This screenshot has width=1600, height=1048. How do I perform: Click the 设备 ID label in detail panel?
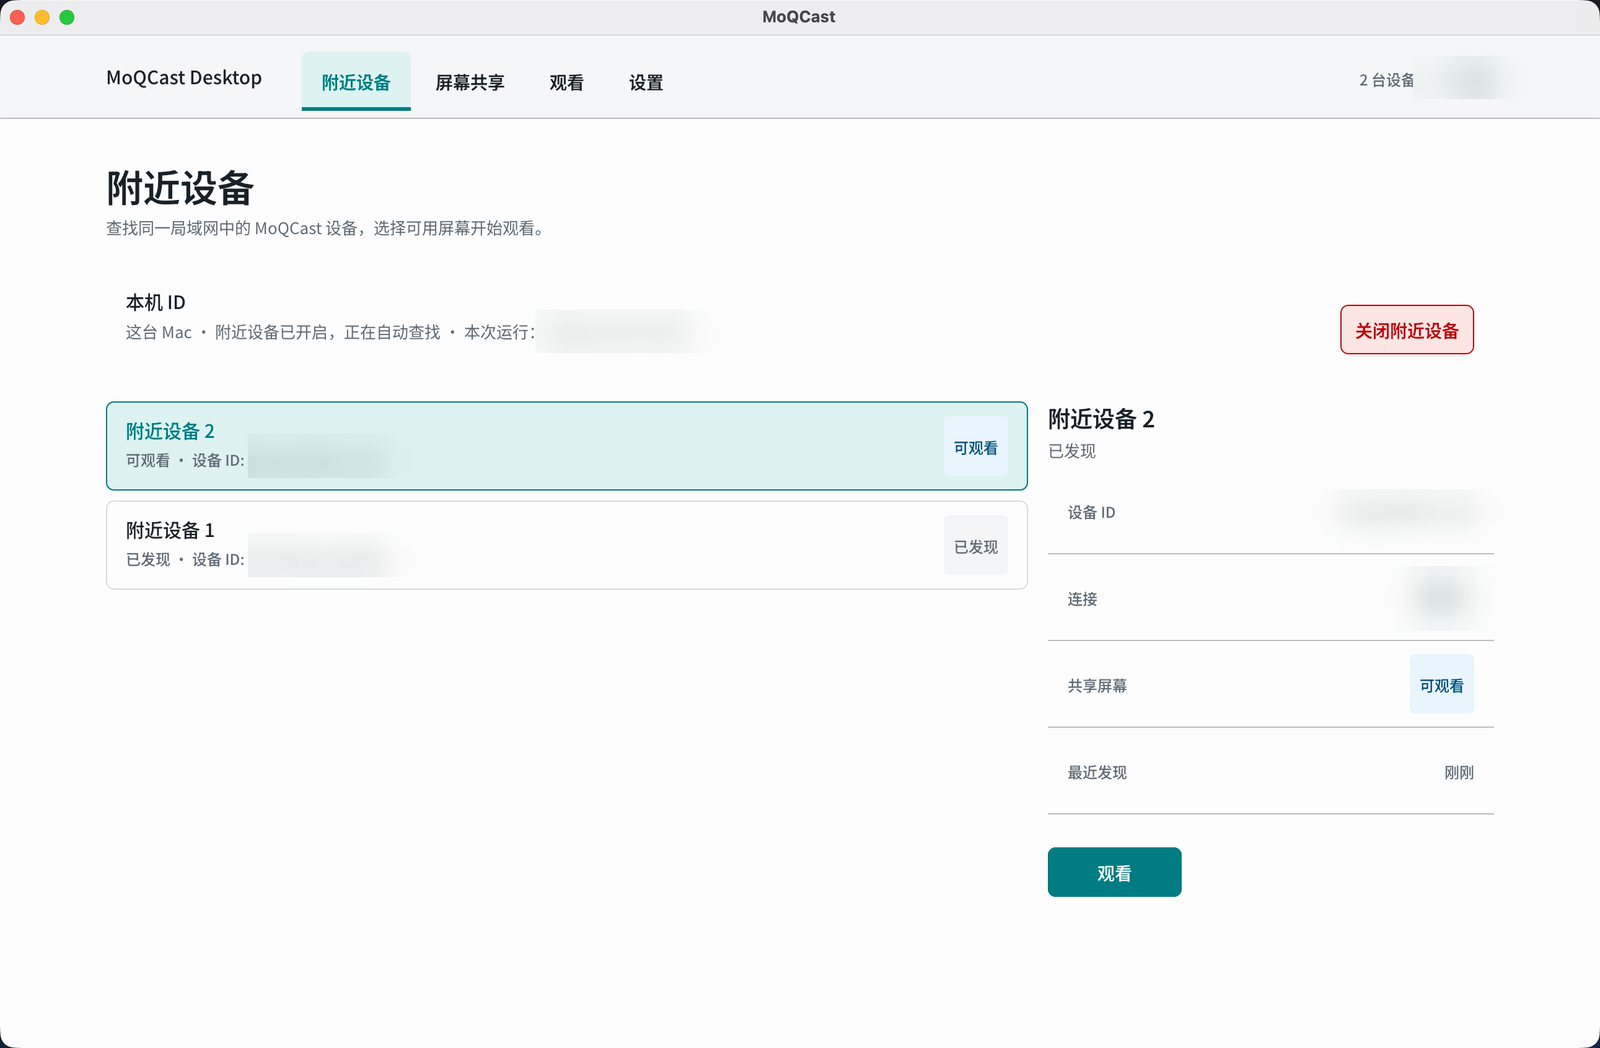1091,512
